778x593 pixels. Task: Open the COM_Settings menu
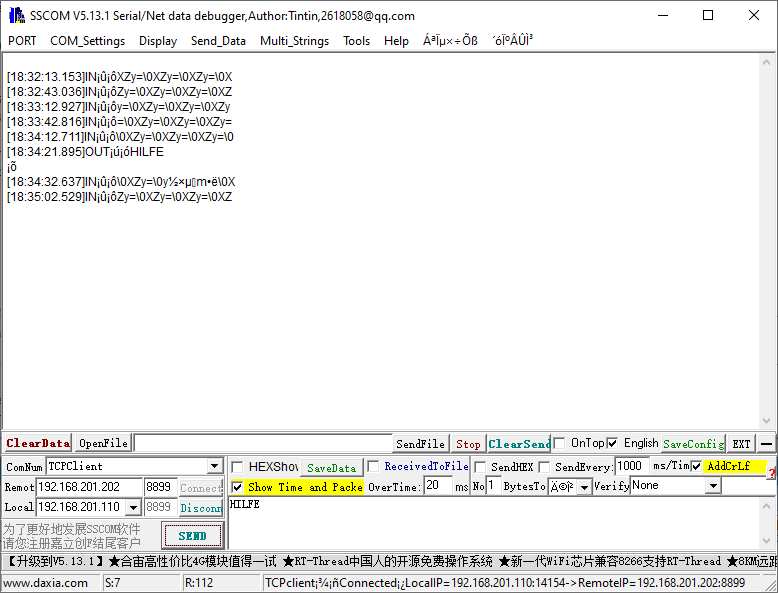88,41
